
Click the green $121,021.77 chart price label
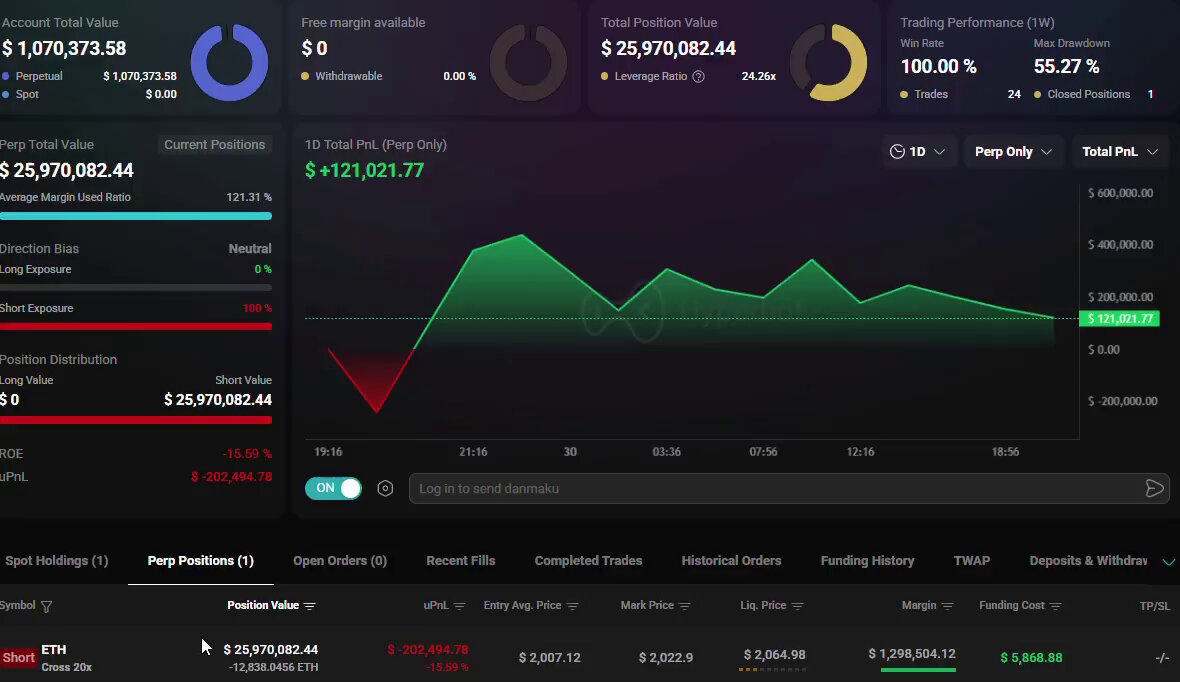1119,318
